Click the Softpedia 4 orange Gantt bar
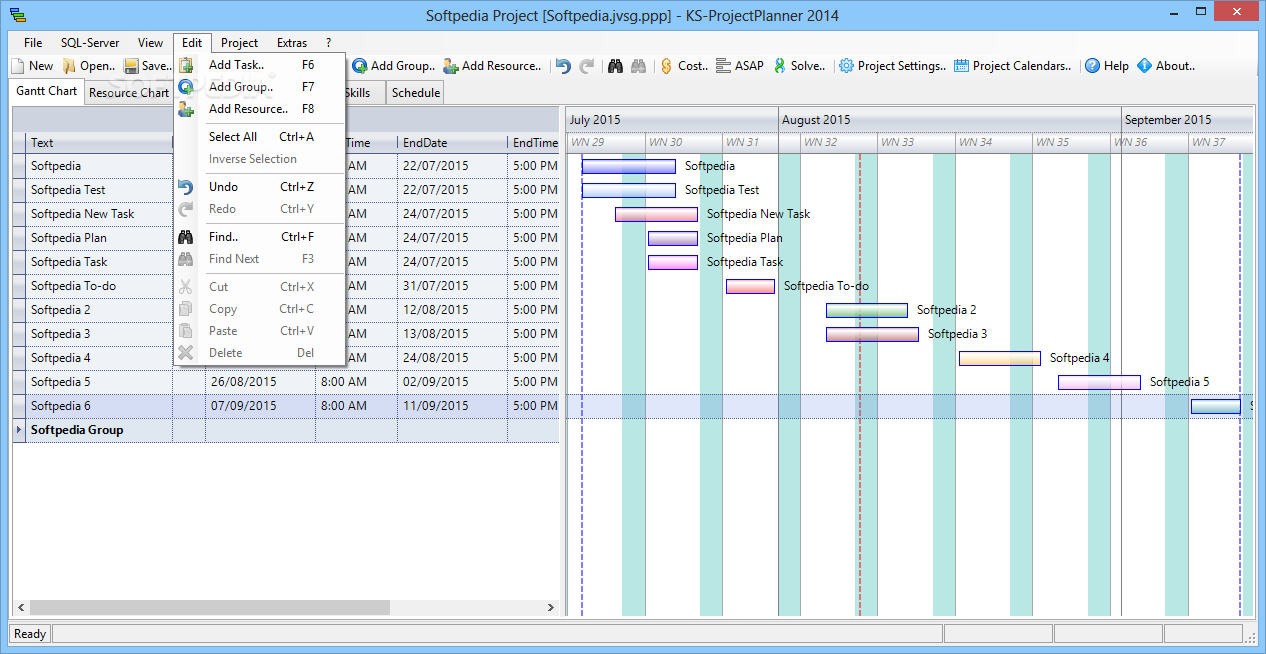The image size is (1266, 654). [1000, 358]
